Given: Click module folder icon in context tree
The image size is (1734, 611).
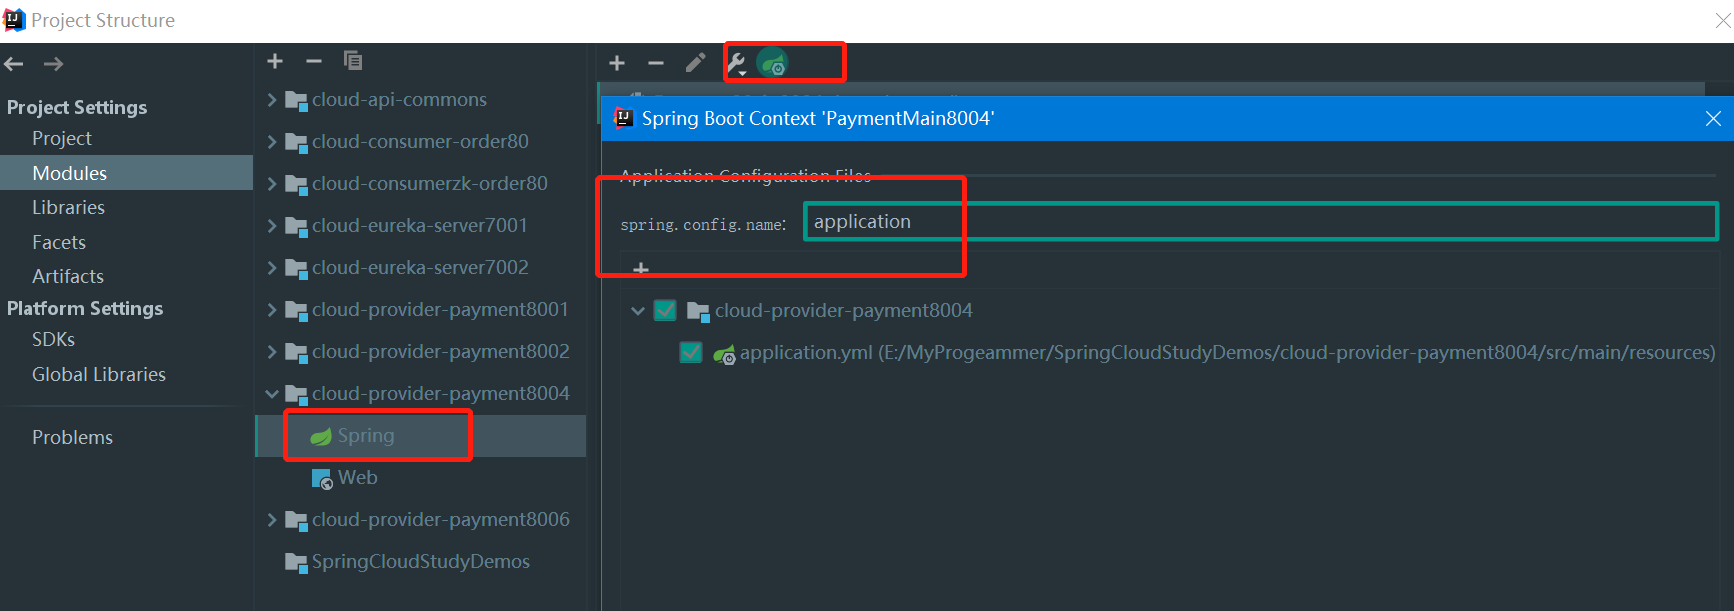Looking at the screenshot, I should (x=698, y=311).
